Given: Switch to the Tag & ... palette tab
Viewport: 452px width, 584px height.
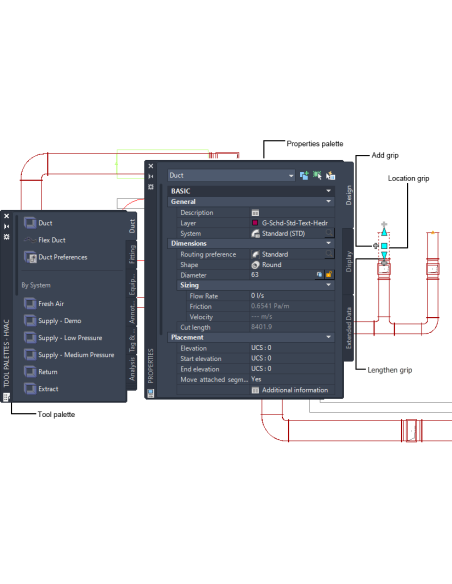Looking at the screenshot, I should 132,342.
